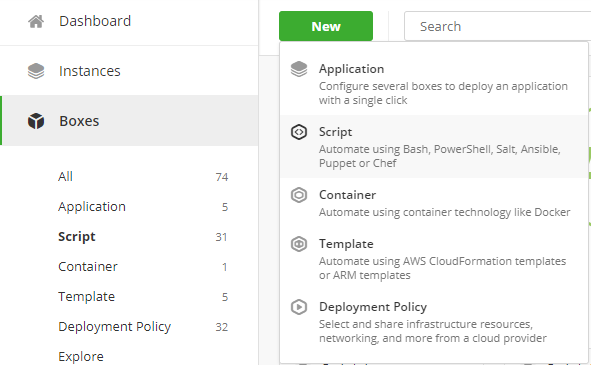This screenshot has height=365, width=591.
Task: Choose Container title in the New menu
Action: click(x=348, y=195)
